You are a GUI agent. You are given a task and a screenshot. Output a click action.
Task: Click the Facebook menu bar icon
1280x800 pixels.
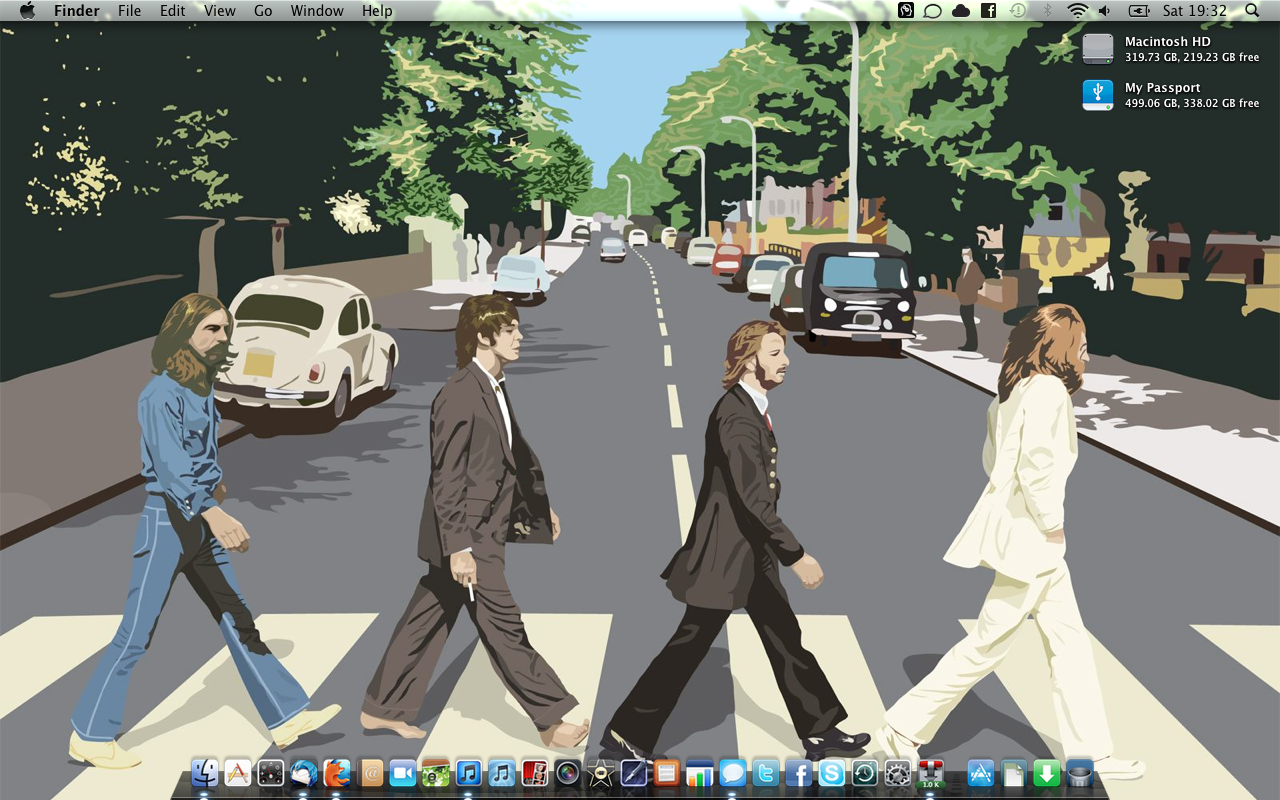coord(988,11)
